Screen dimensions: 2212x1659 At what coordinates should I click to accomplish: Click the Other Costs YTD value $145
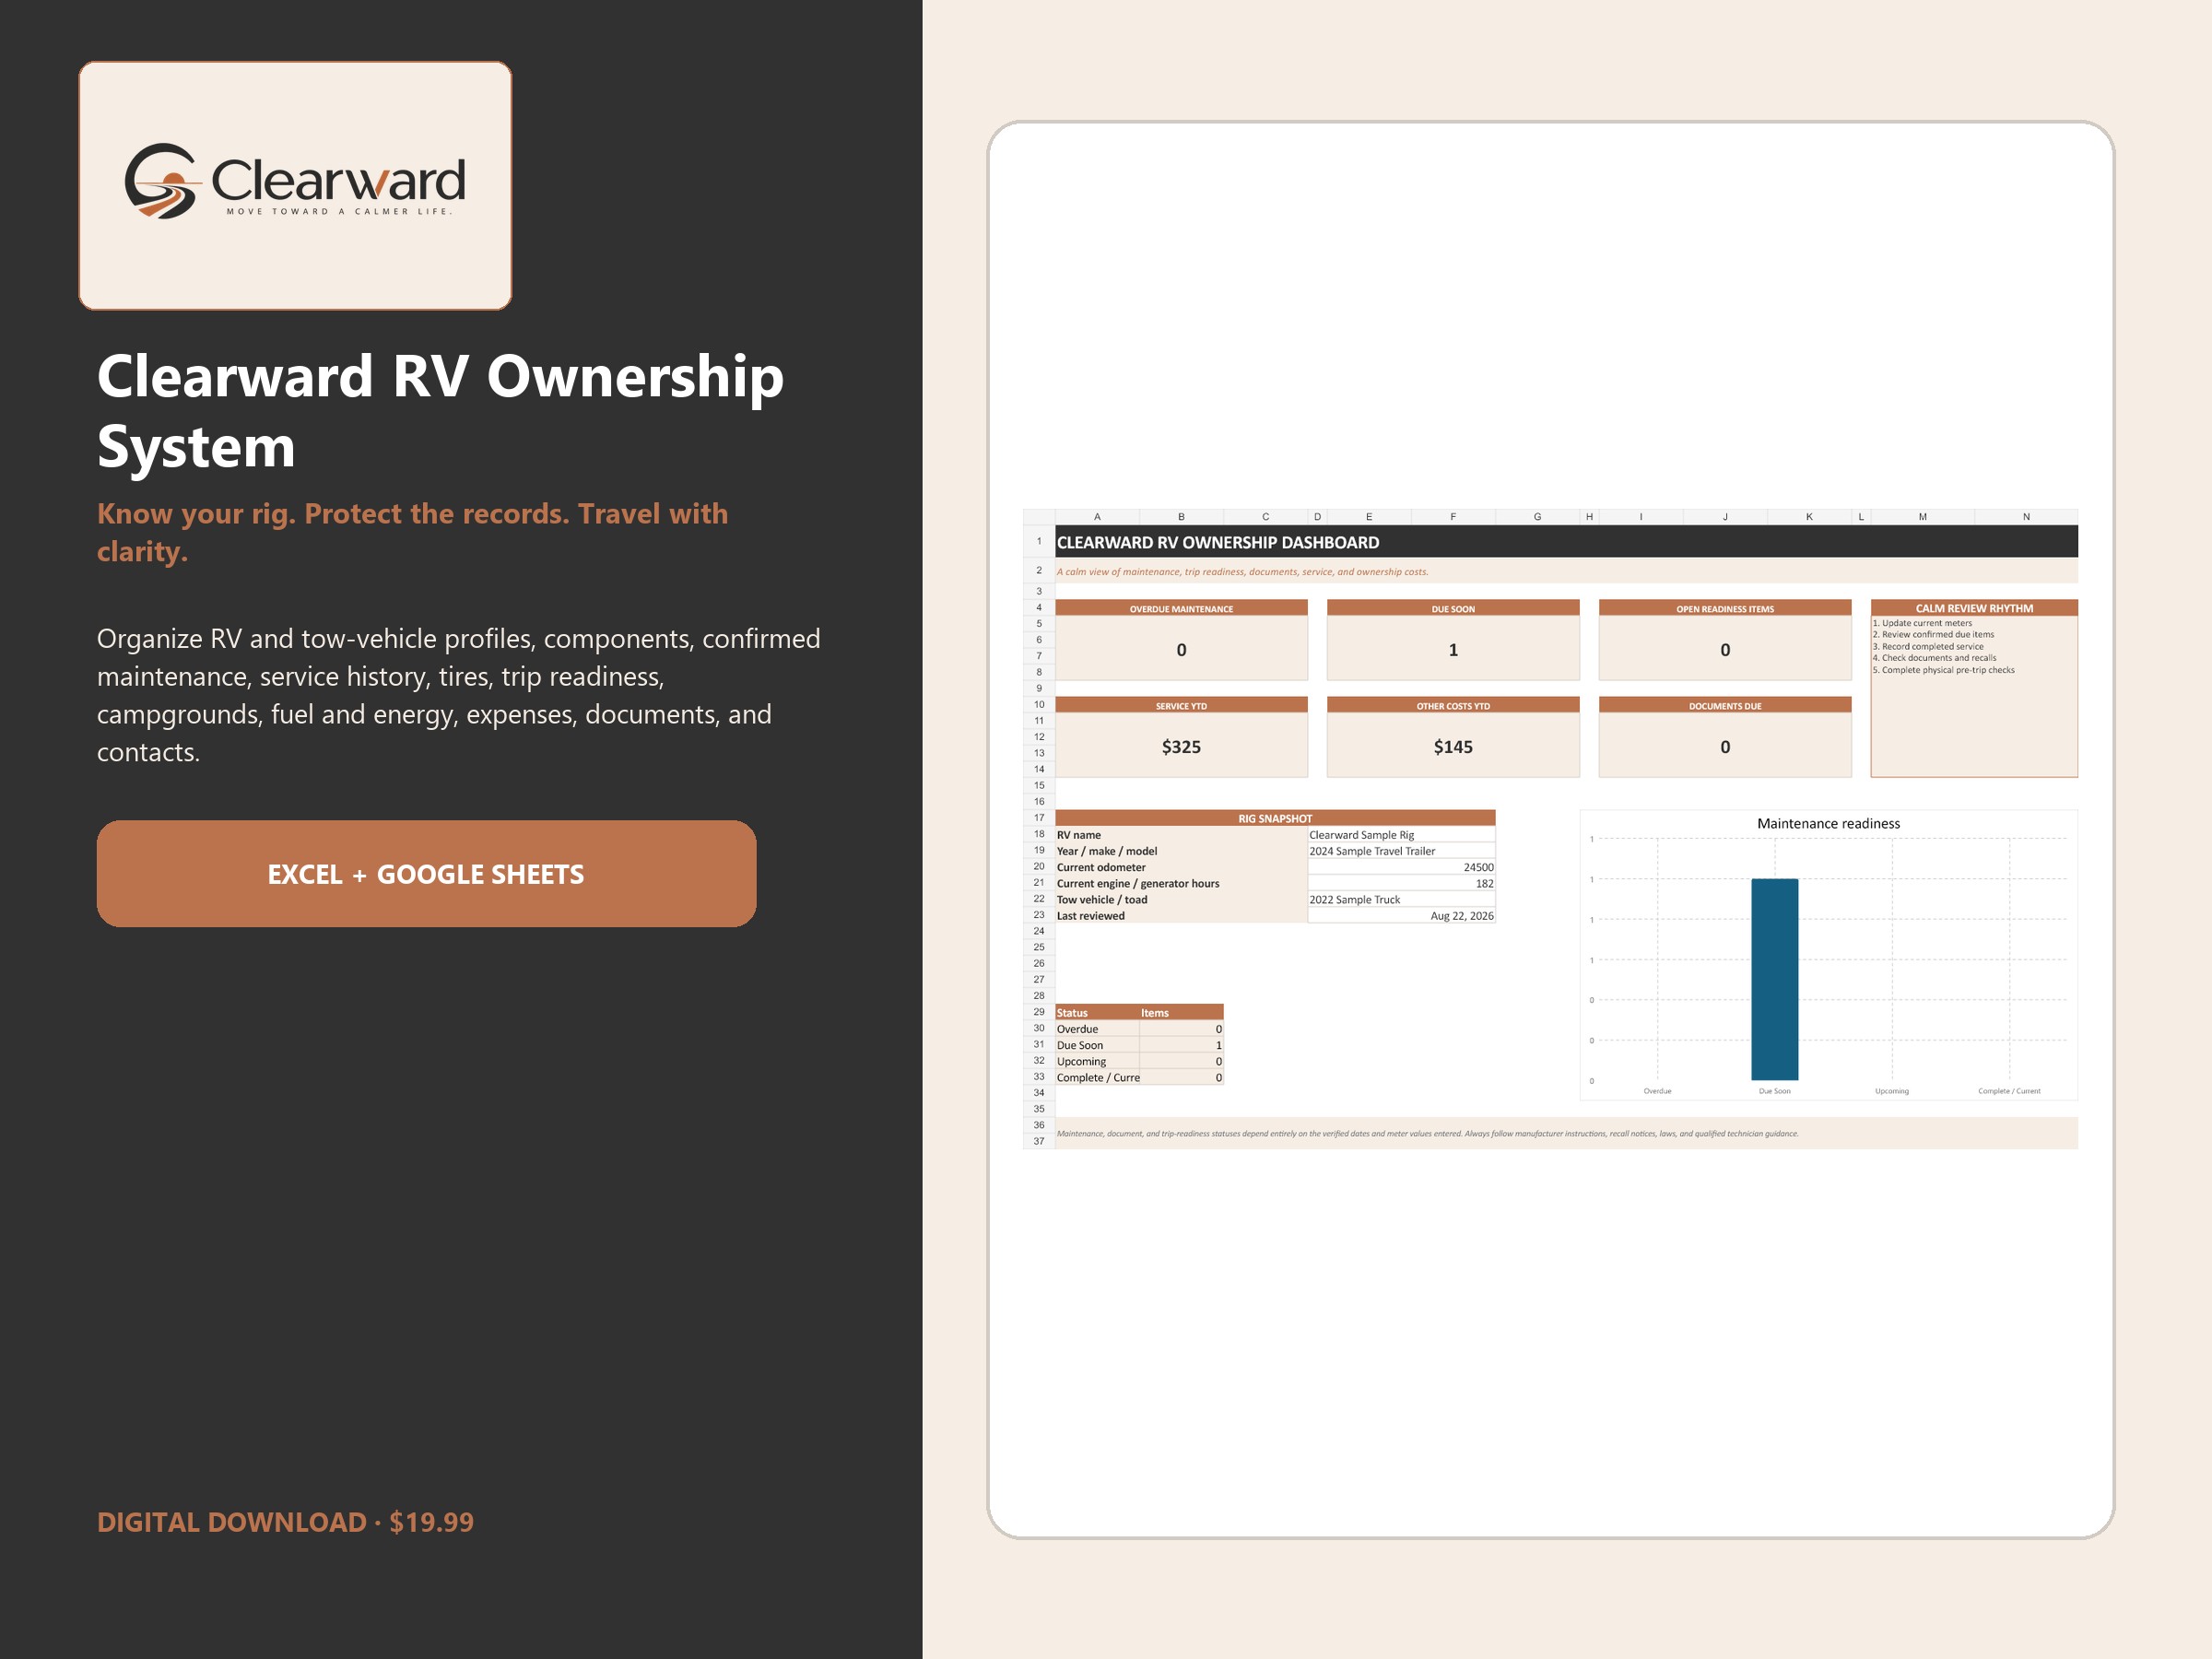point(1453,747)
